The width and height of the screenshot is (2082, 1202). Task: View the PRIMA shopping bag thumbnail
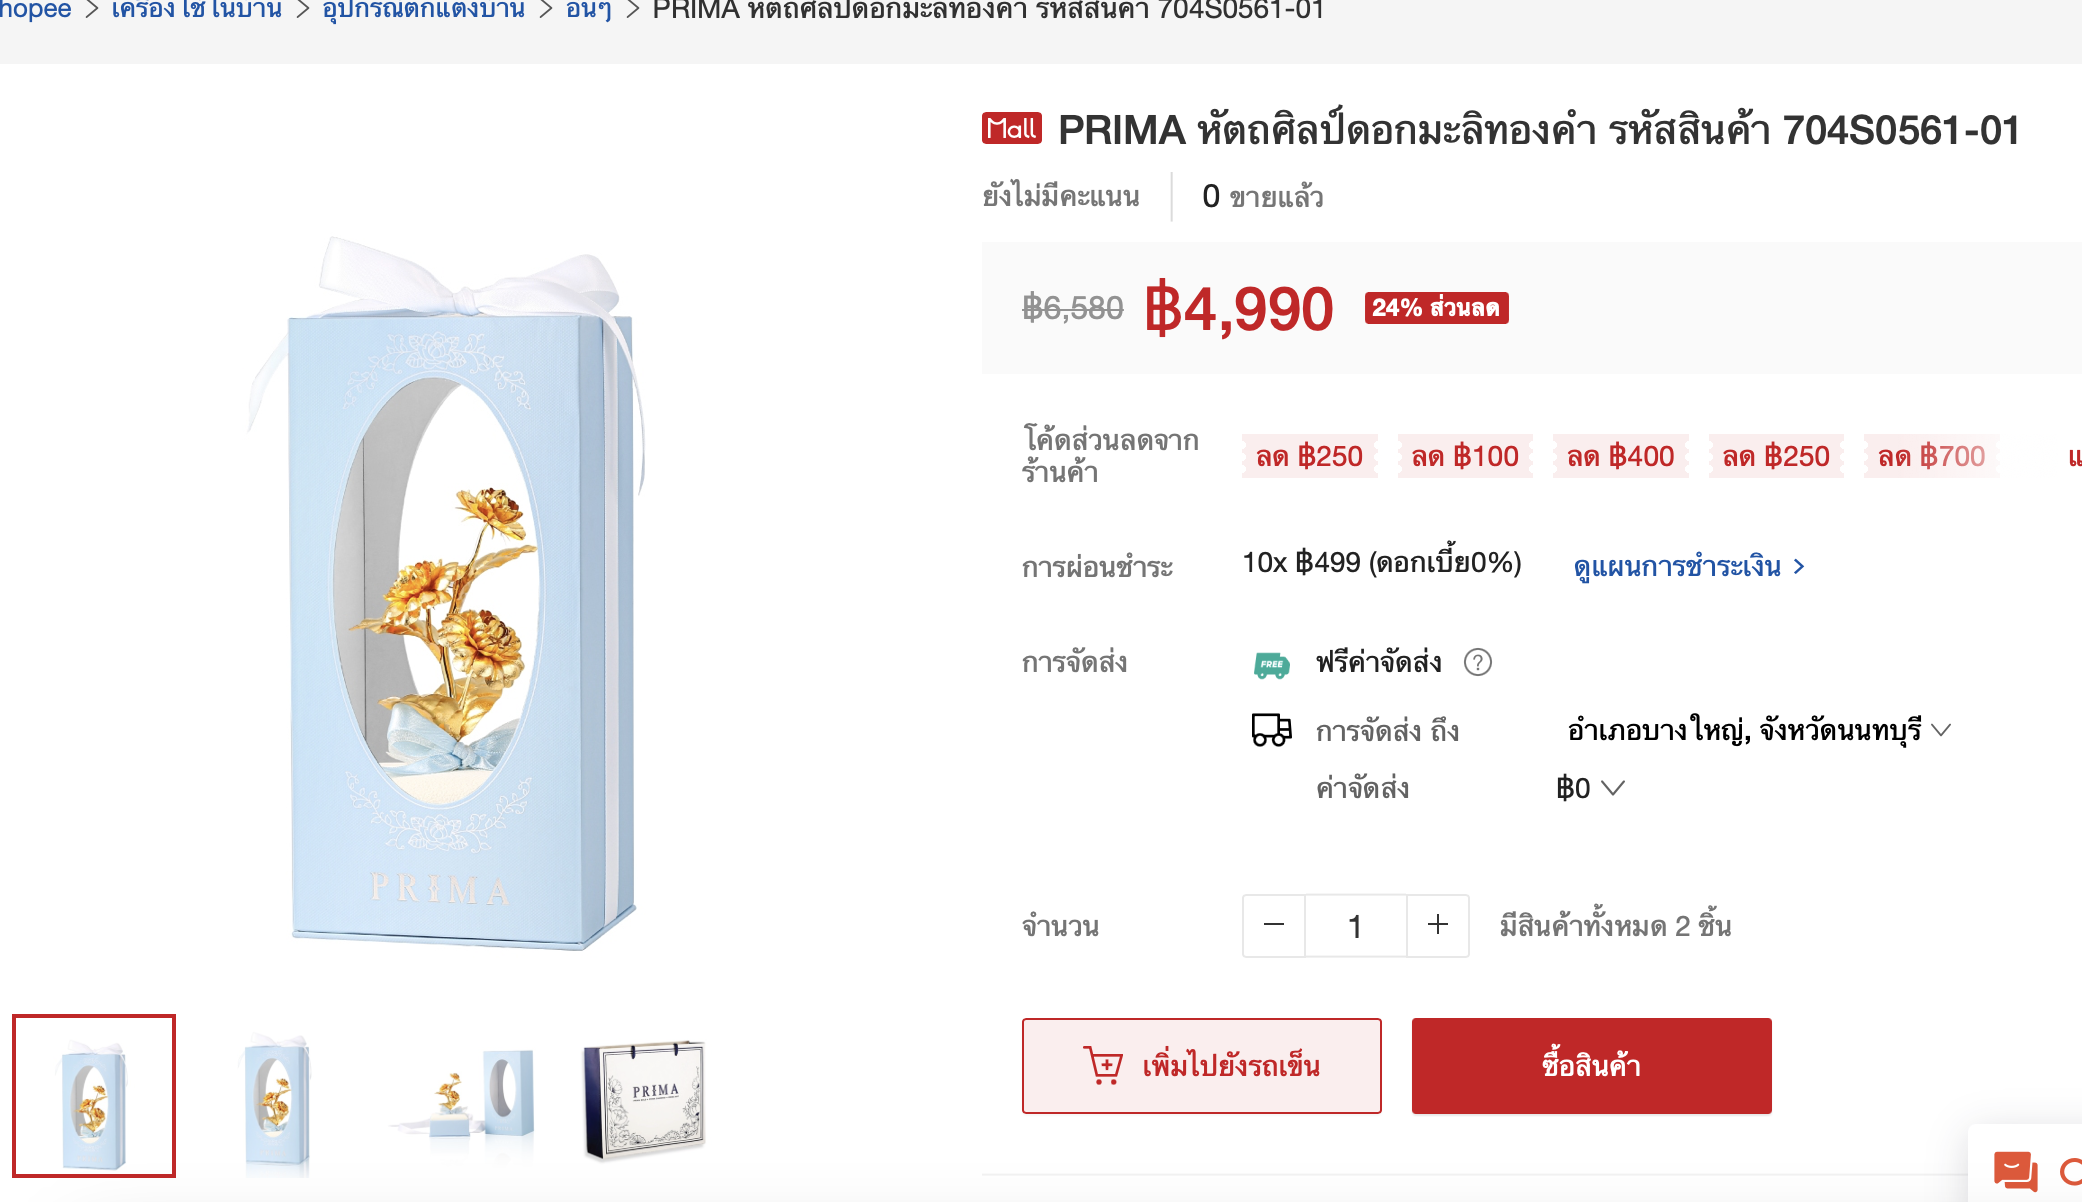pyautogui.click(x=645, y=1097)
